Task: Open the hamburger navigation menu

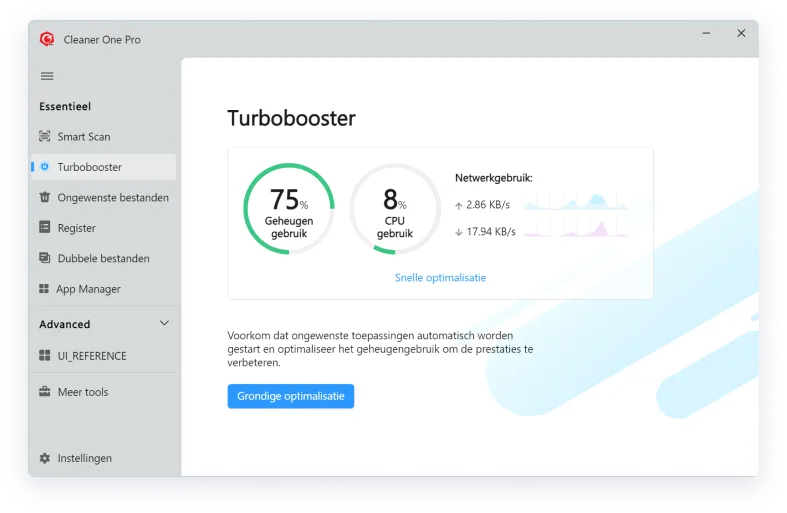Action: (46, 76)
